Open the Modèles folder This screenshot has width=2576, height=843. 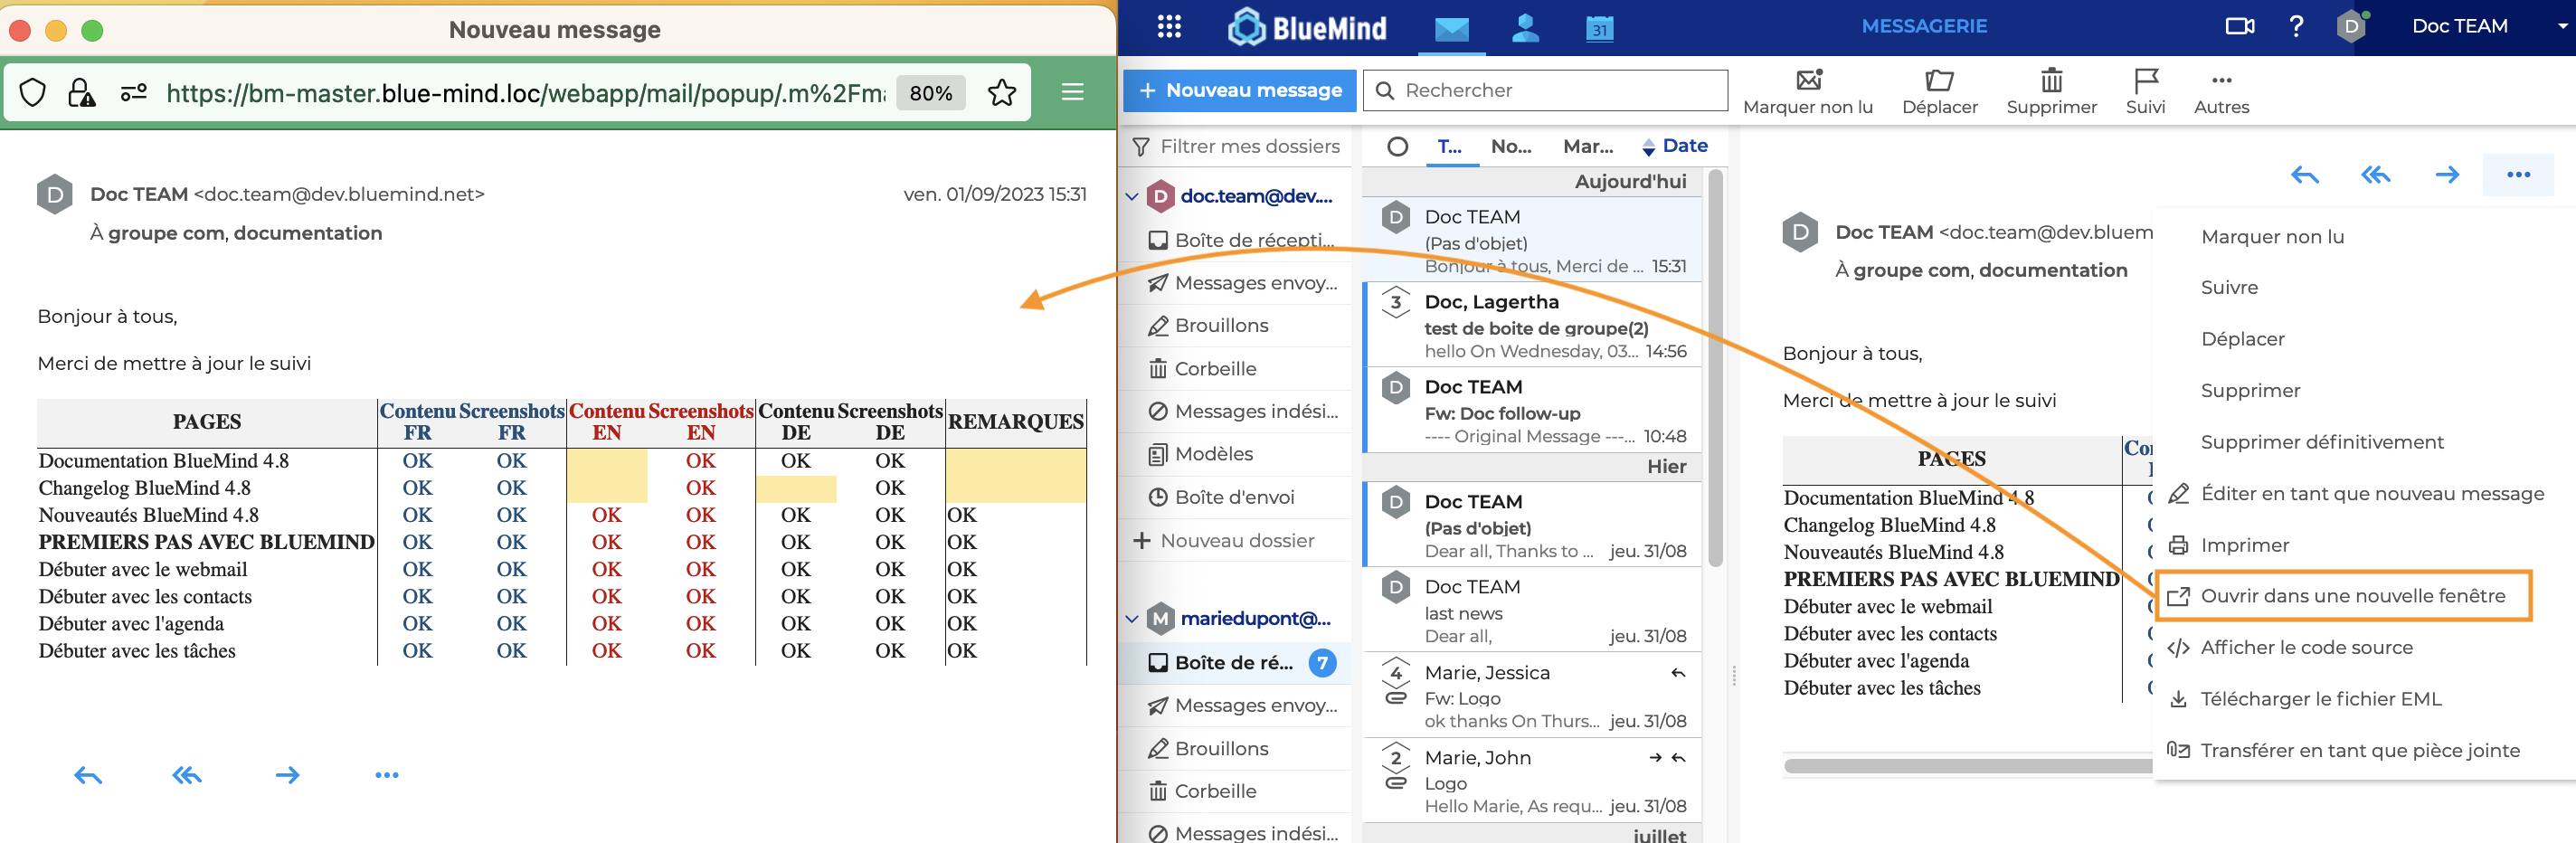pyautogui.click(x=1238, y=455)
